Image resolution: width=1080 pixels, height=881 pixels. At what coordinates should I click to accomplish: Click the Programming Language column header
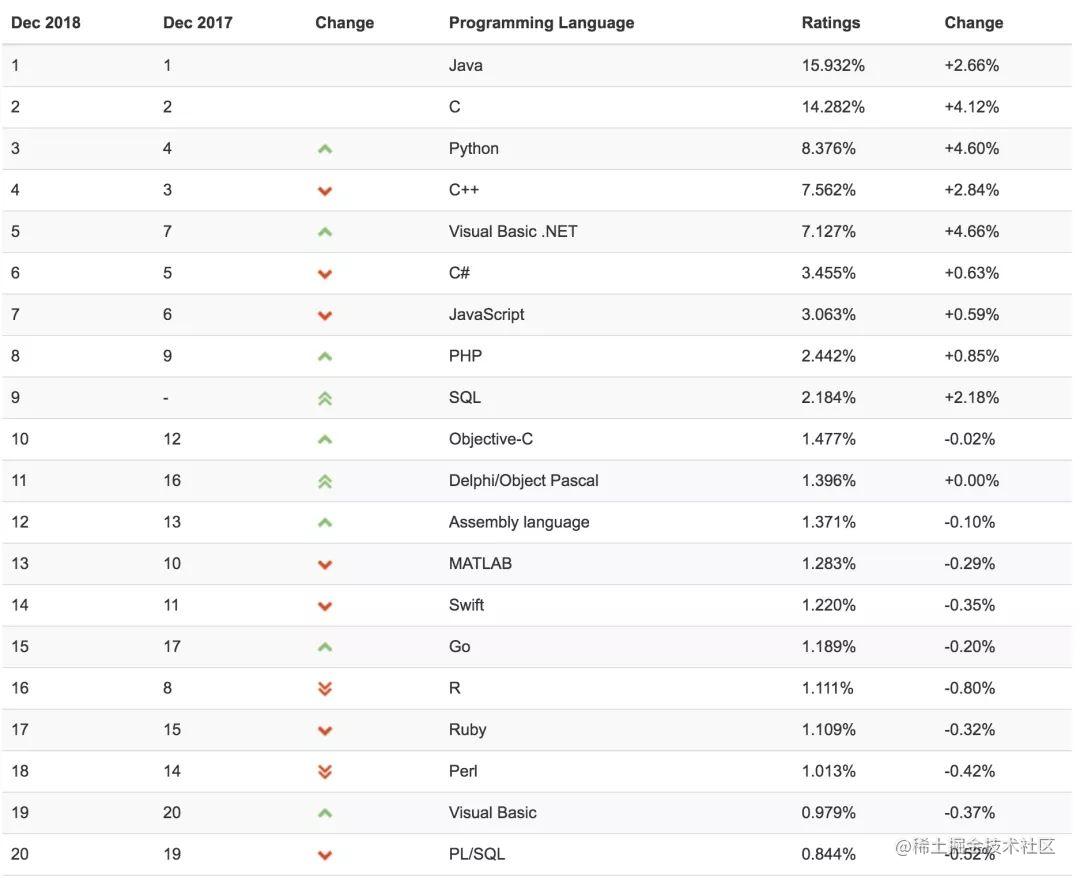(x=541, y=23)
